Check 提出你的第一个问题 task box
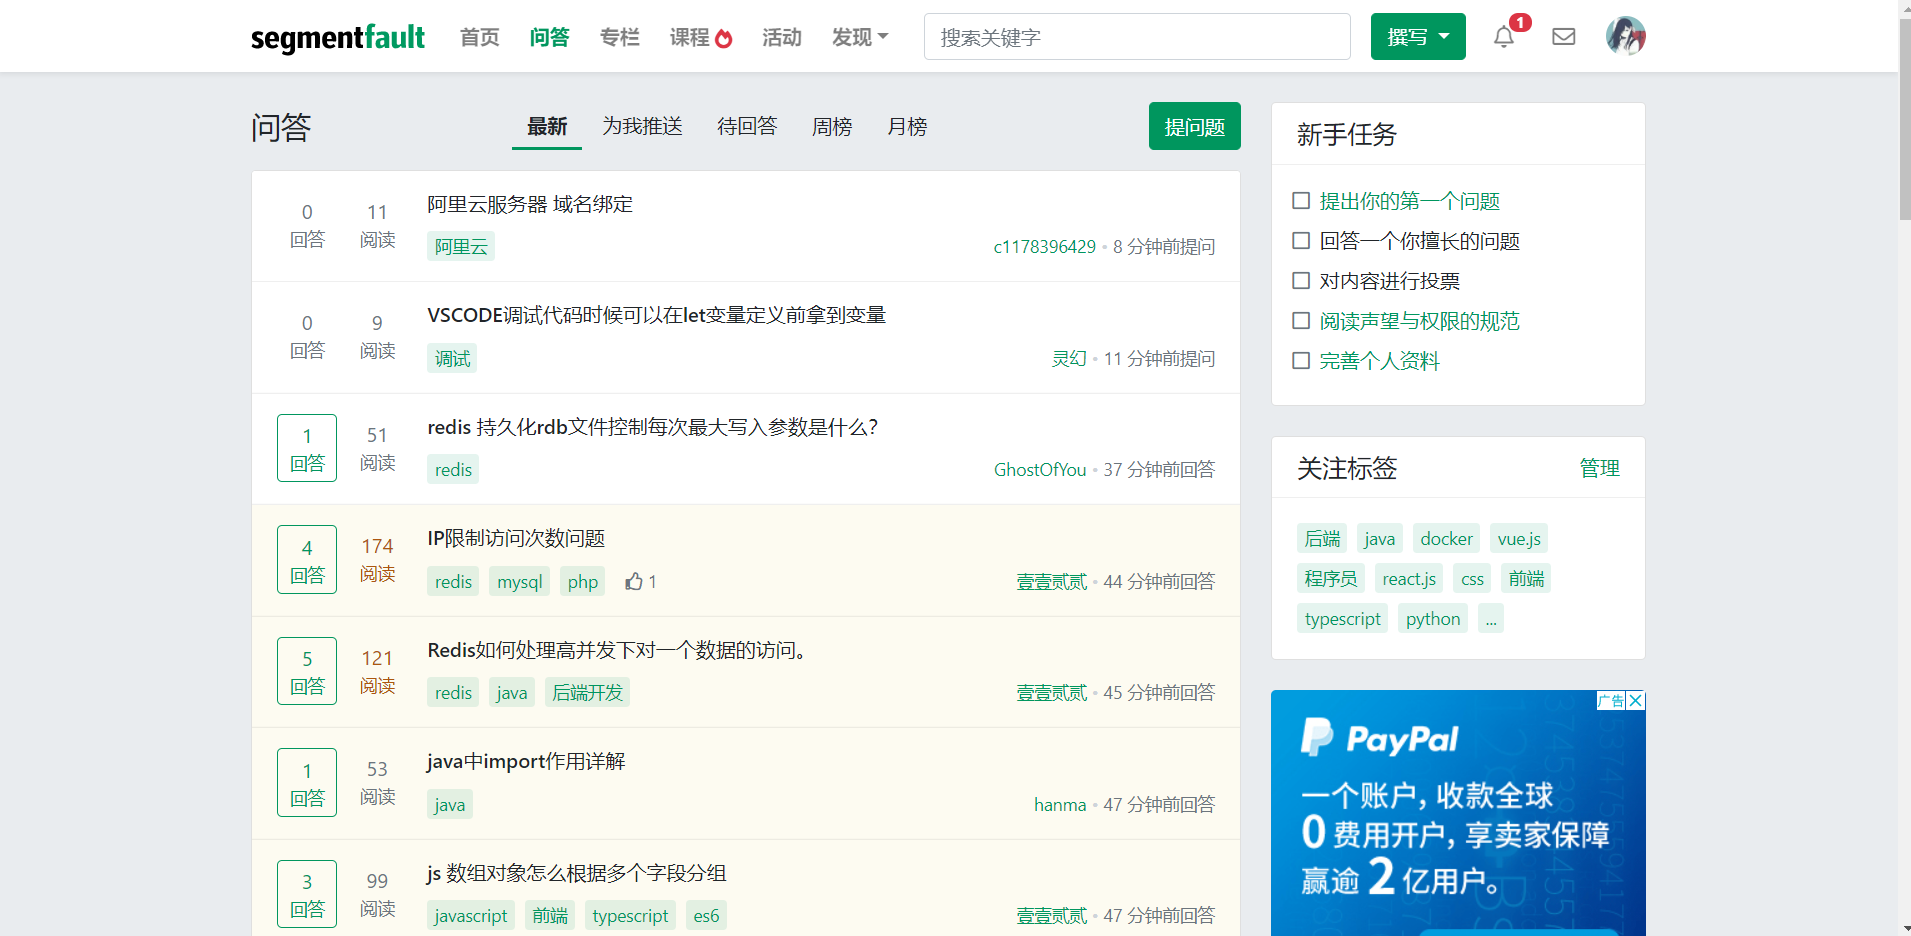This screenshot has width=1911, height=936. point(1301,201)
